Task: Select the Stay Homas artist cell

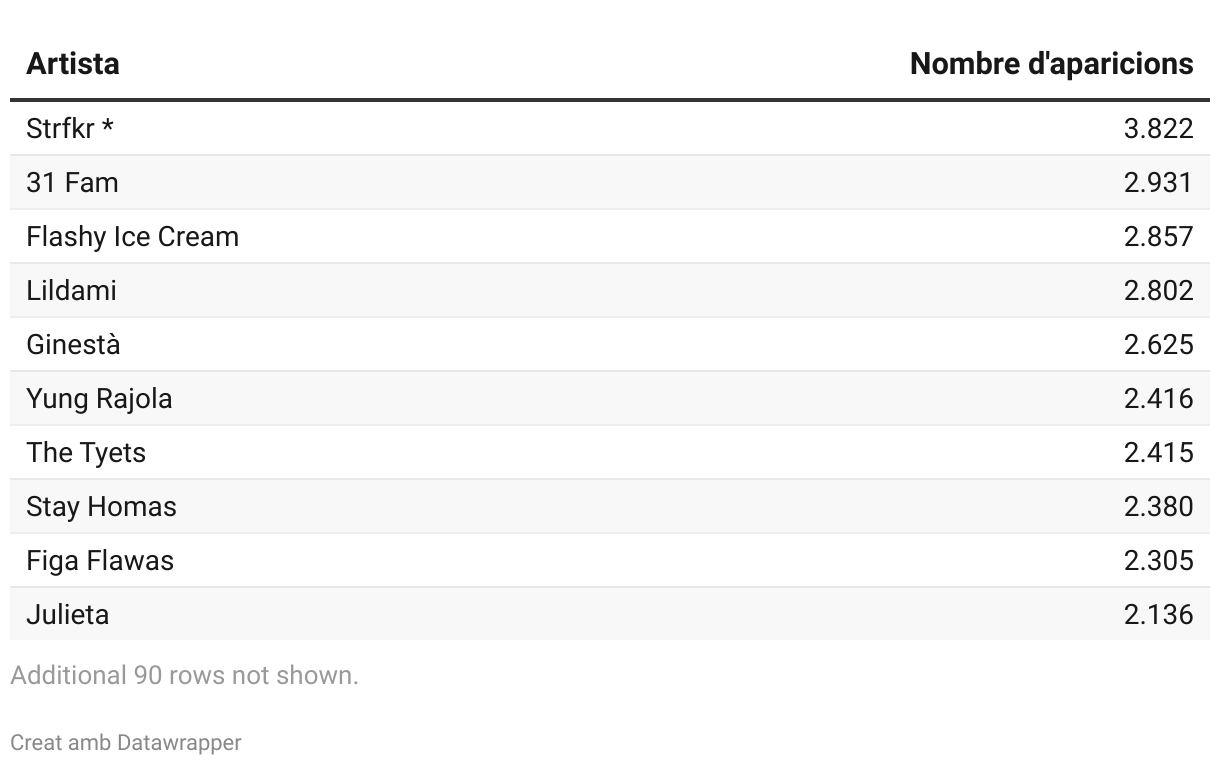Action: 101,507
